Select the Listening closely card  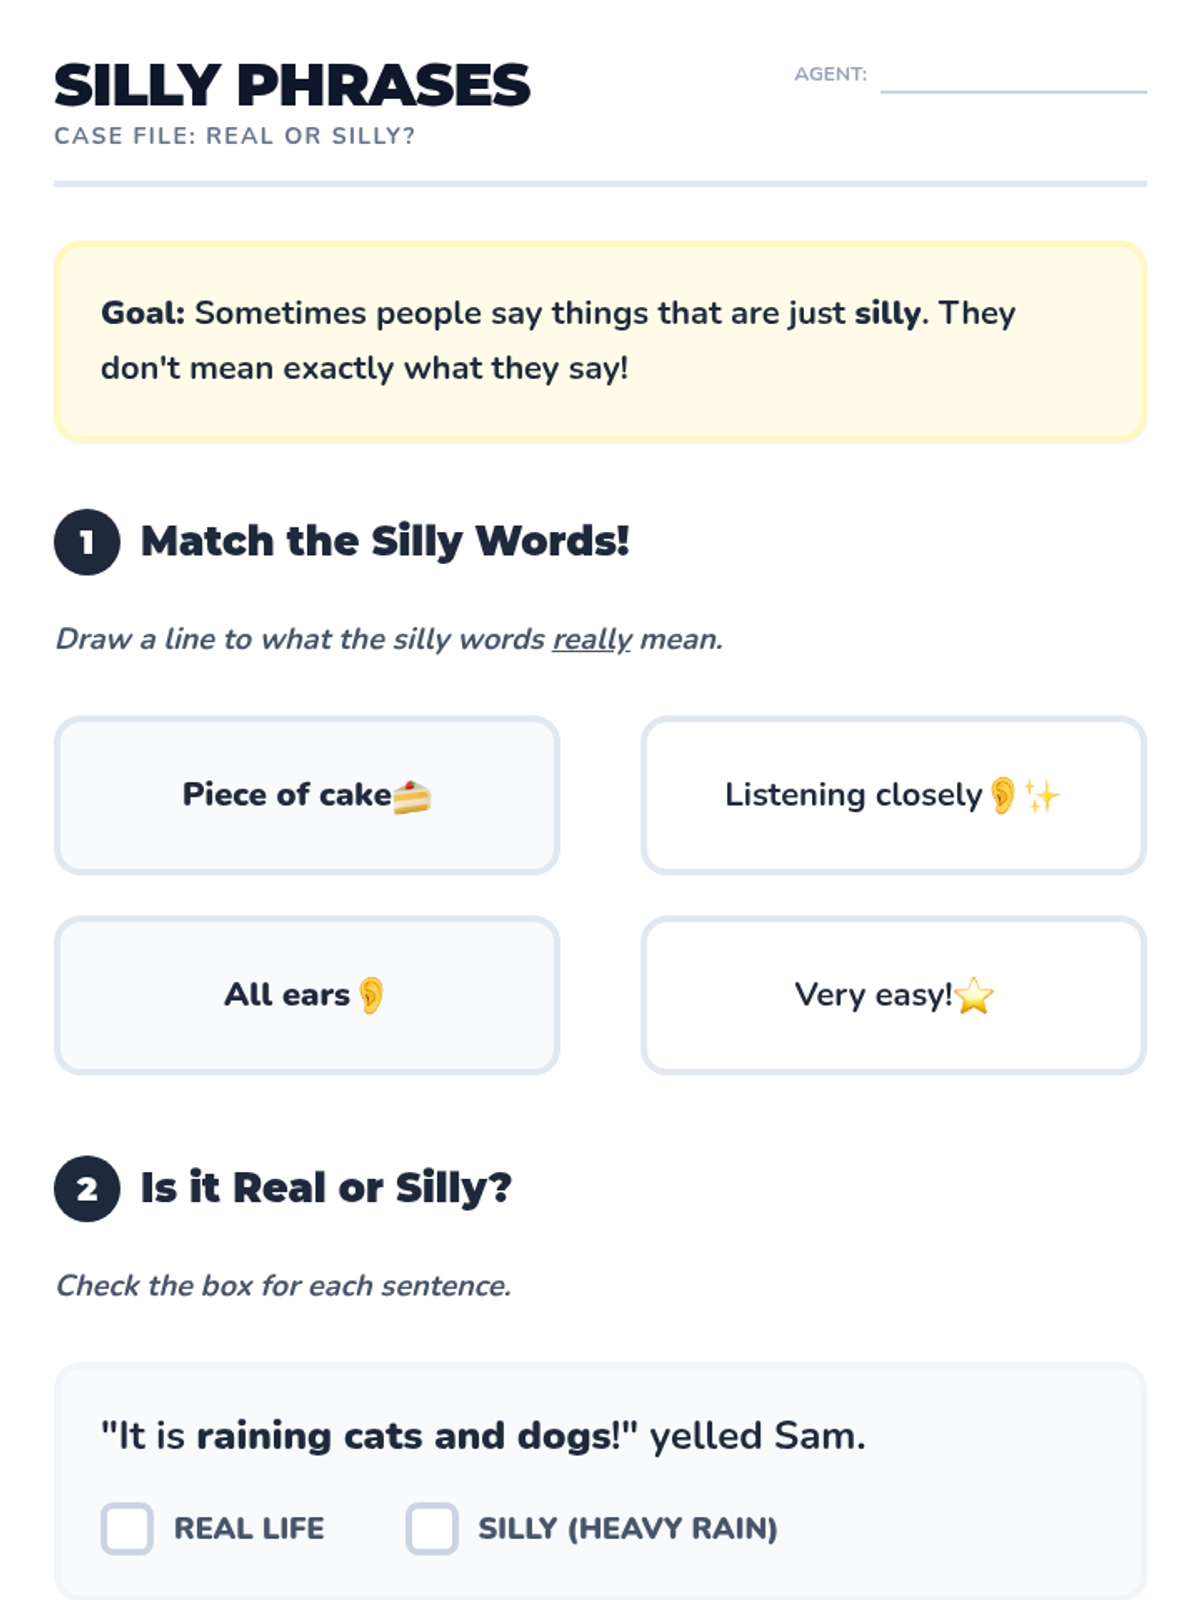coord(893,795)
